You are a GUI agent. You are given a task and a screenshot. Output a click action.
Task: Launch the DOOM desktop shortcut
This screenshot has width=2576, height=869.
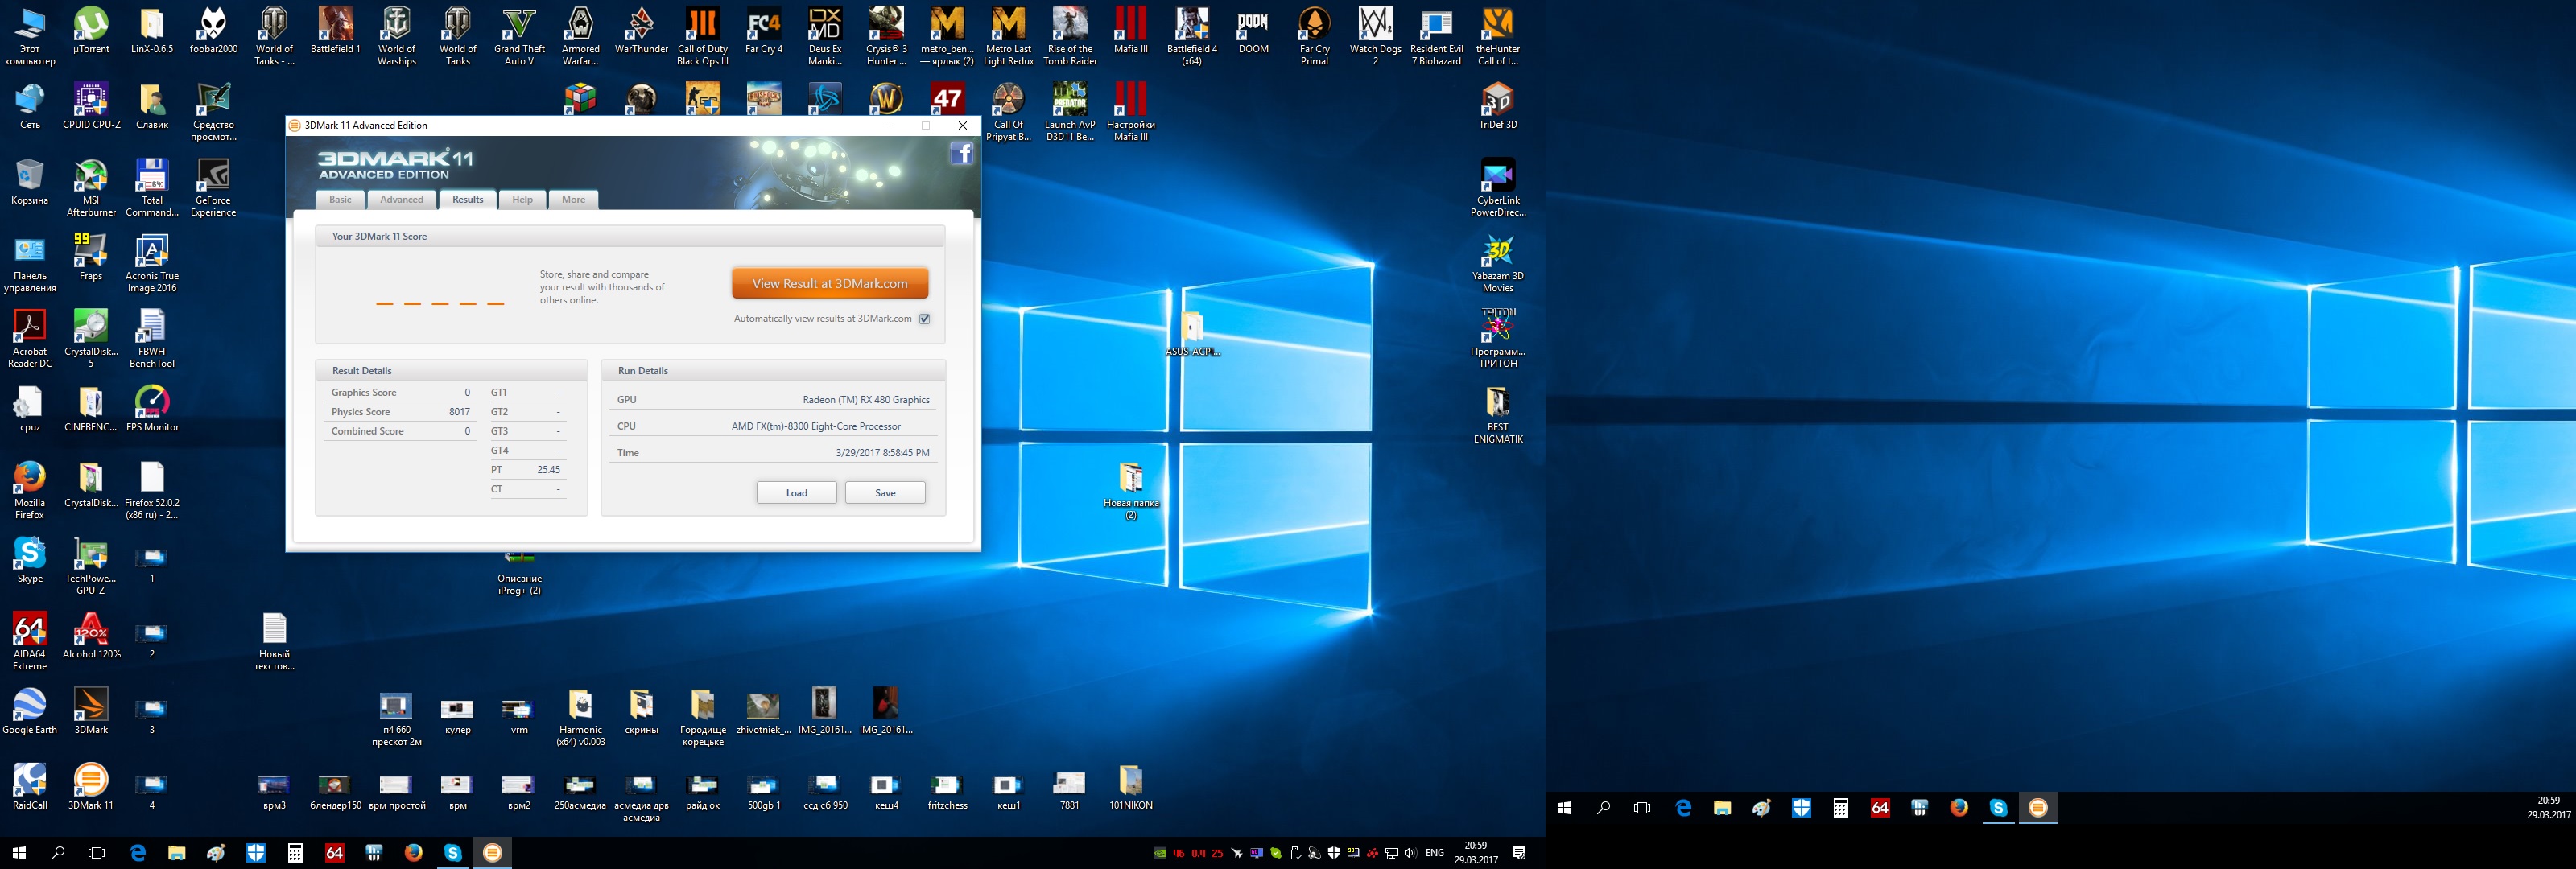click(x=1252, y=26)
